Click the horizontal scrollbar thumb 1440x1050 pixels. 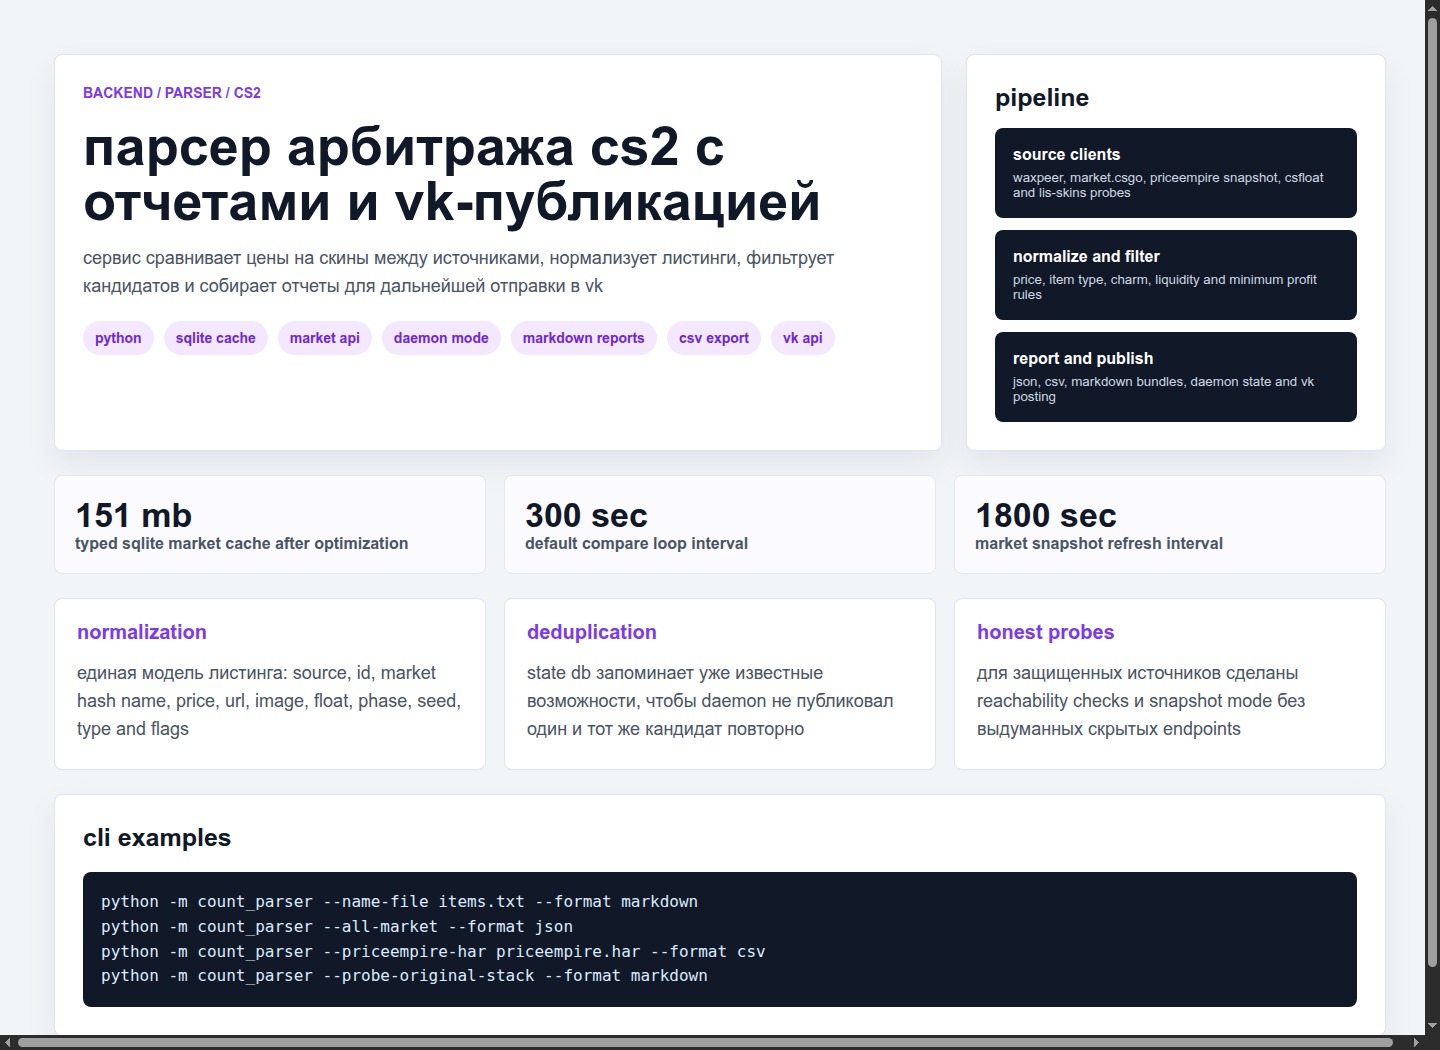click(705, 1042)
